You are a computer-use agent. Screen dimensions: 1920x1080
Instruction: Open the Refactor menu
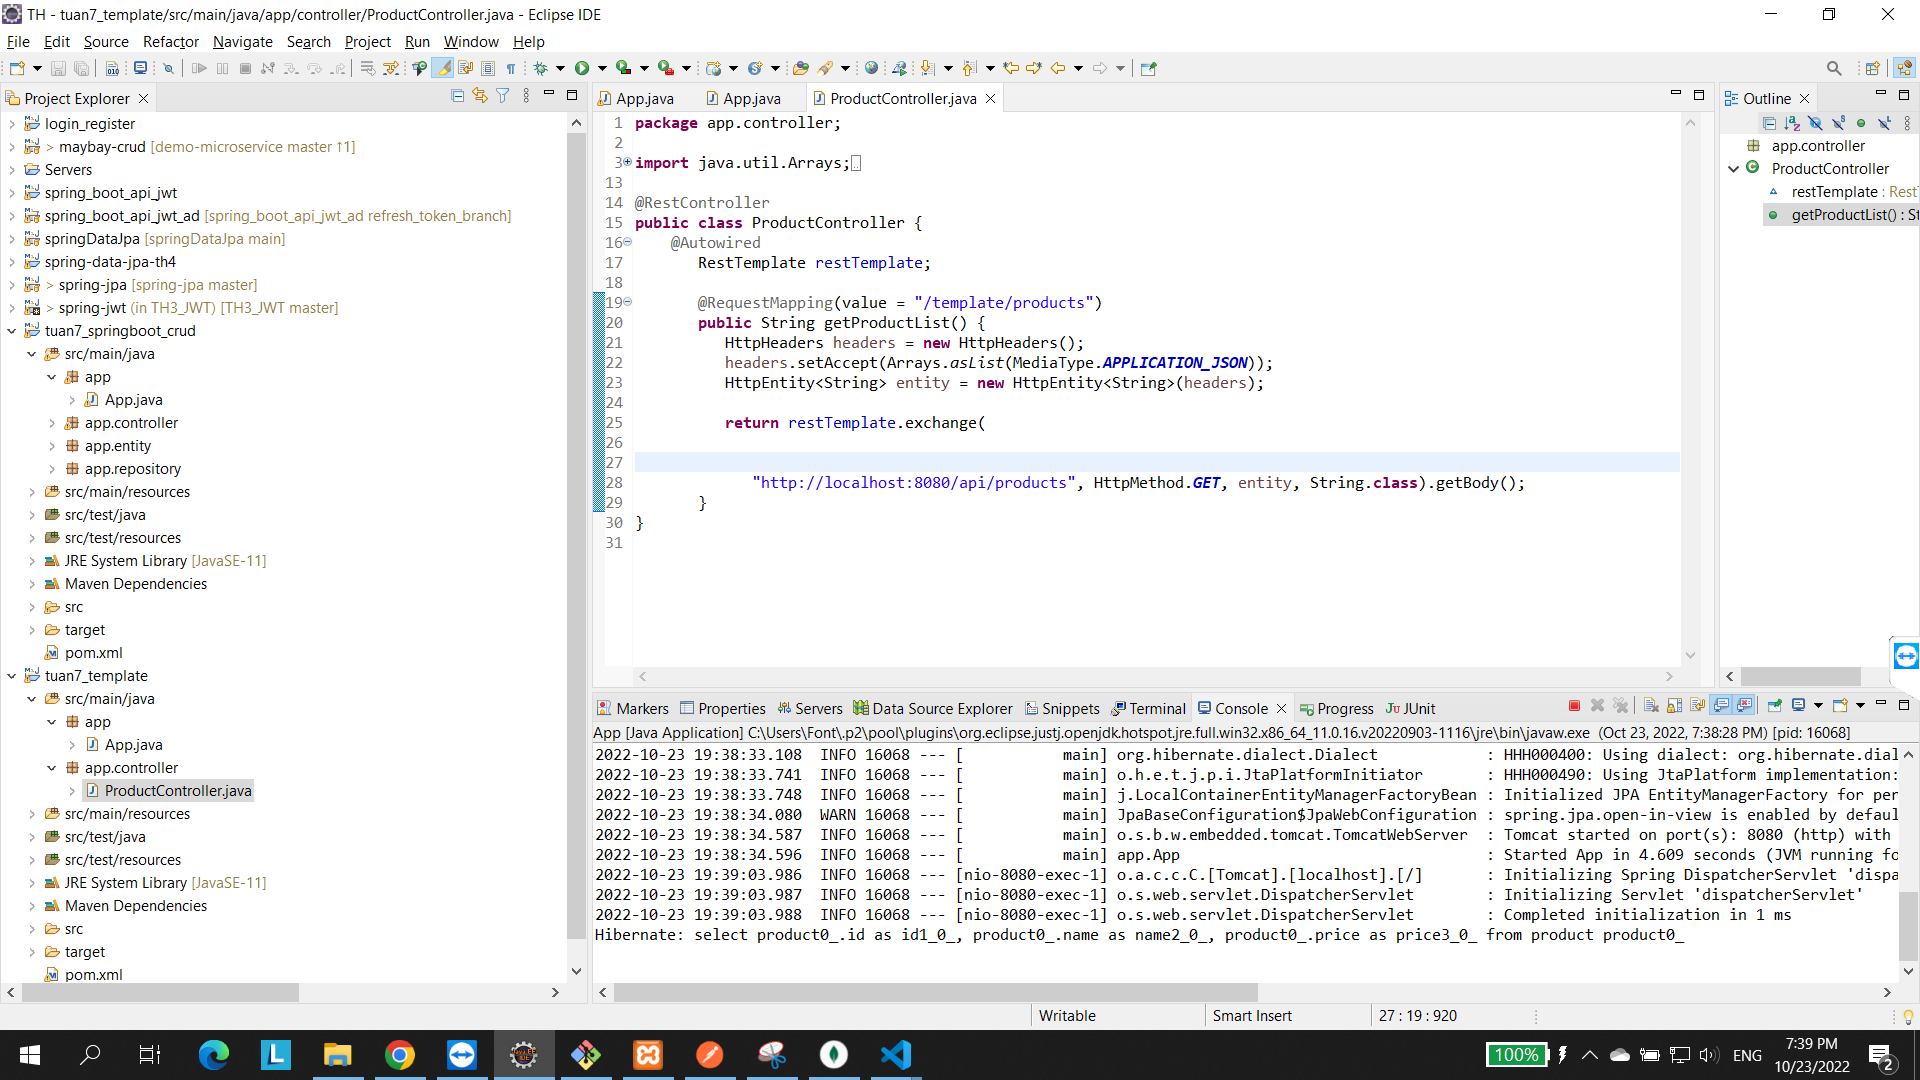170,41
